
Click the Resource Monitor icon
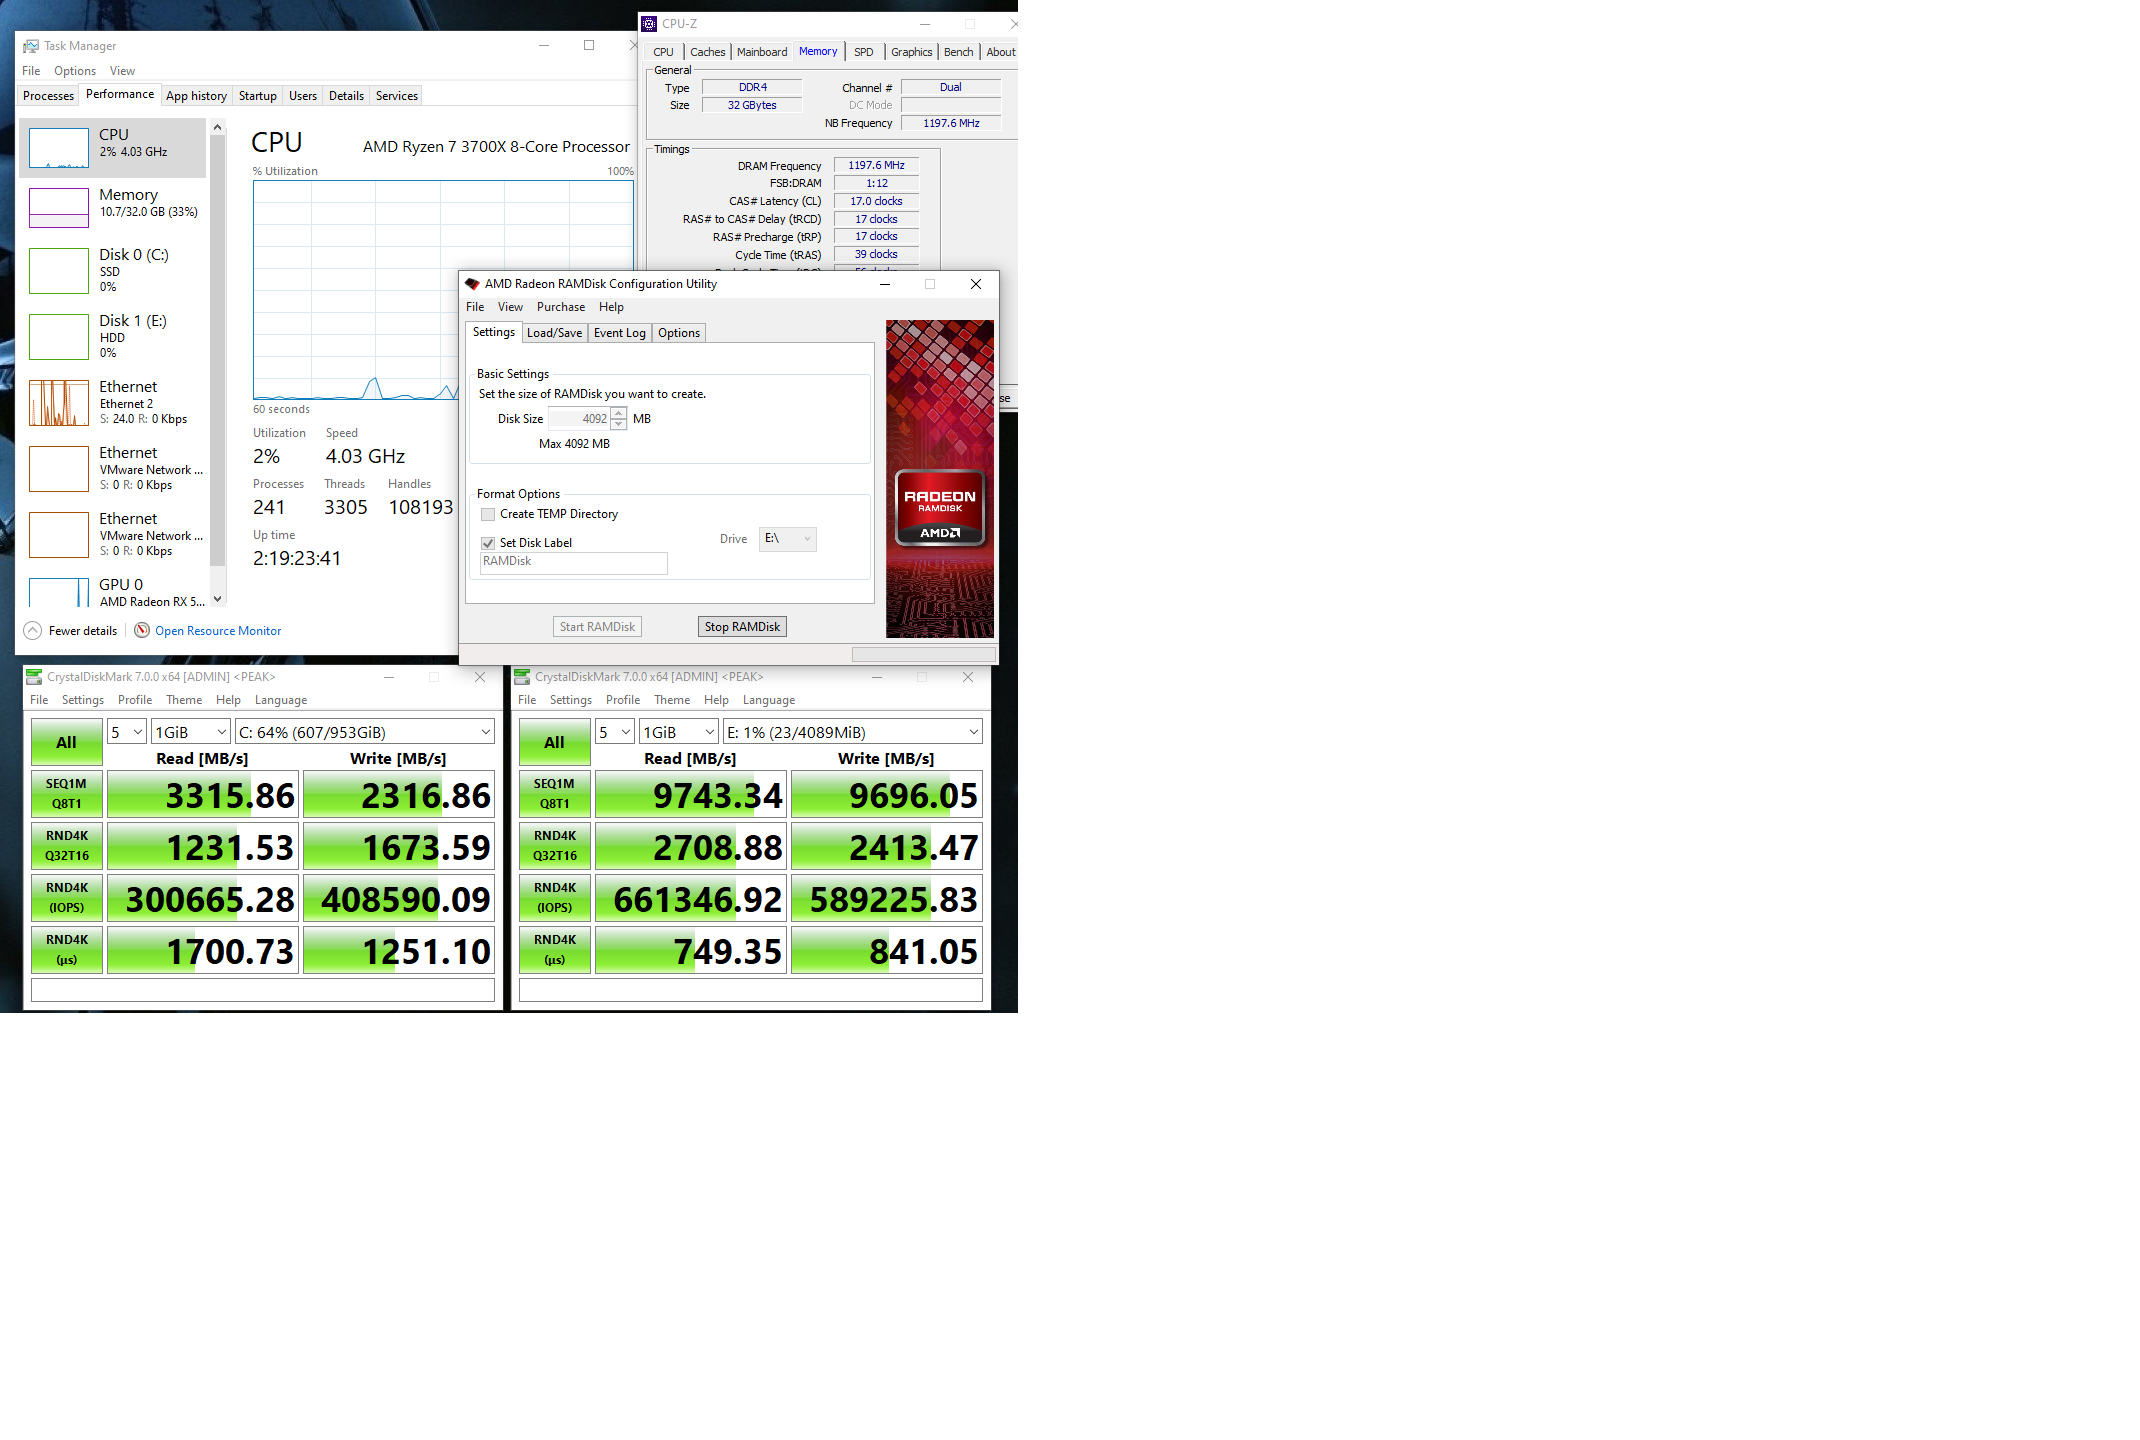click(142, 630)
